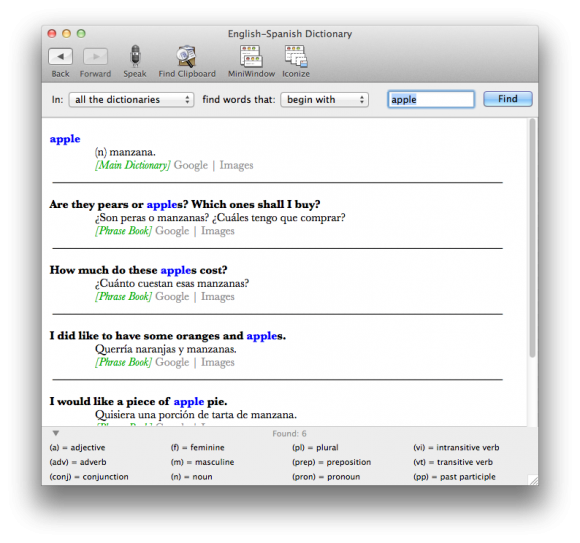Collapse the abbreviations legend disclosure triangle
580x543 pixels.
point(56,433)
